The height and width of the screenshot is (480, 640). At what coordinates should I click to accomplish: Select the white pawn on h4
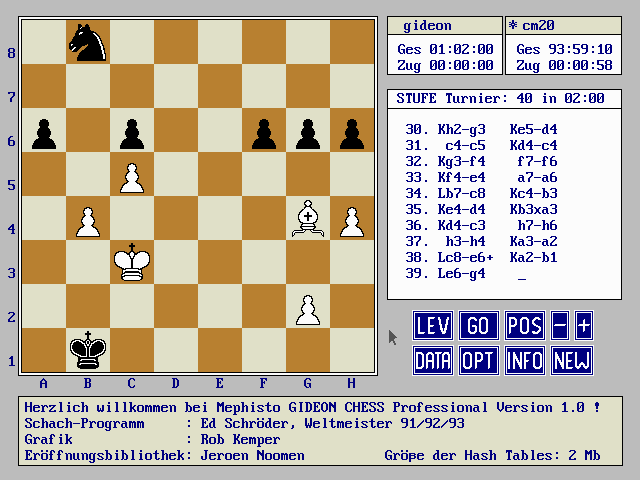point(352,222)
